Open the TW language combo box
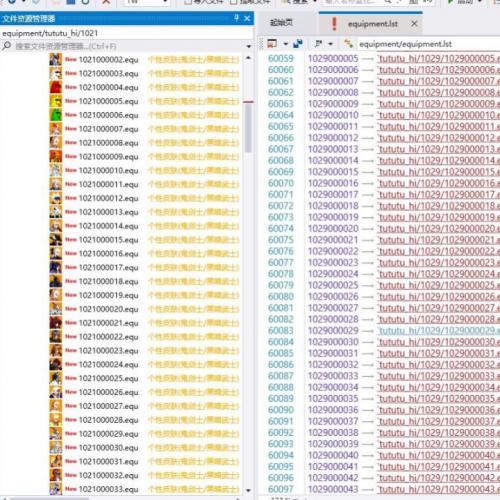The height and width of the screenshot is (500, 500). [x=147, y=2]
